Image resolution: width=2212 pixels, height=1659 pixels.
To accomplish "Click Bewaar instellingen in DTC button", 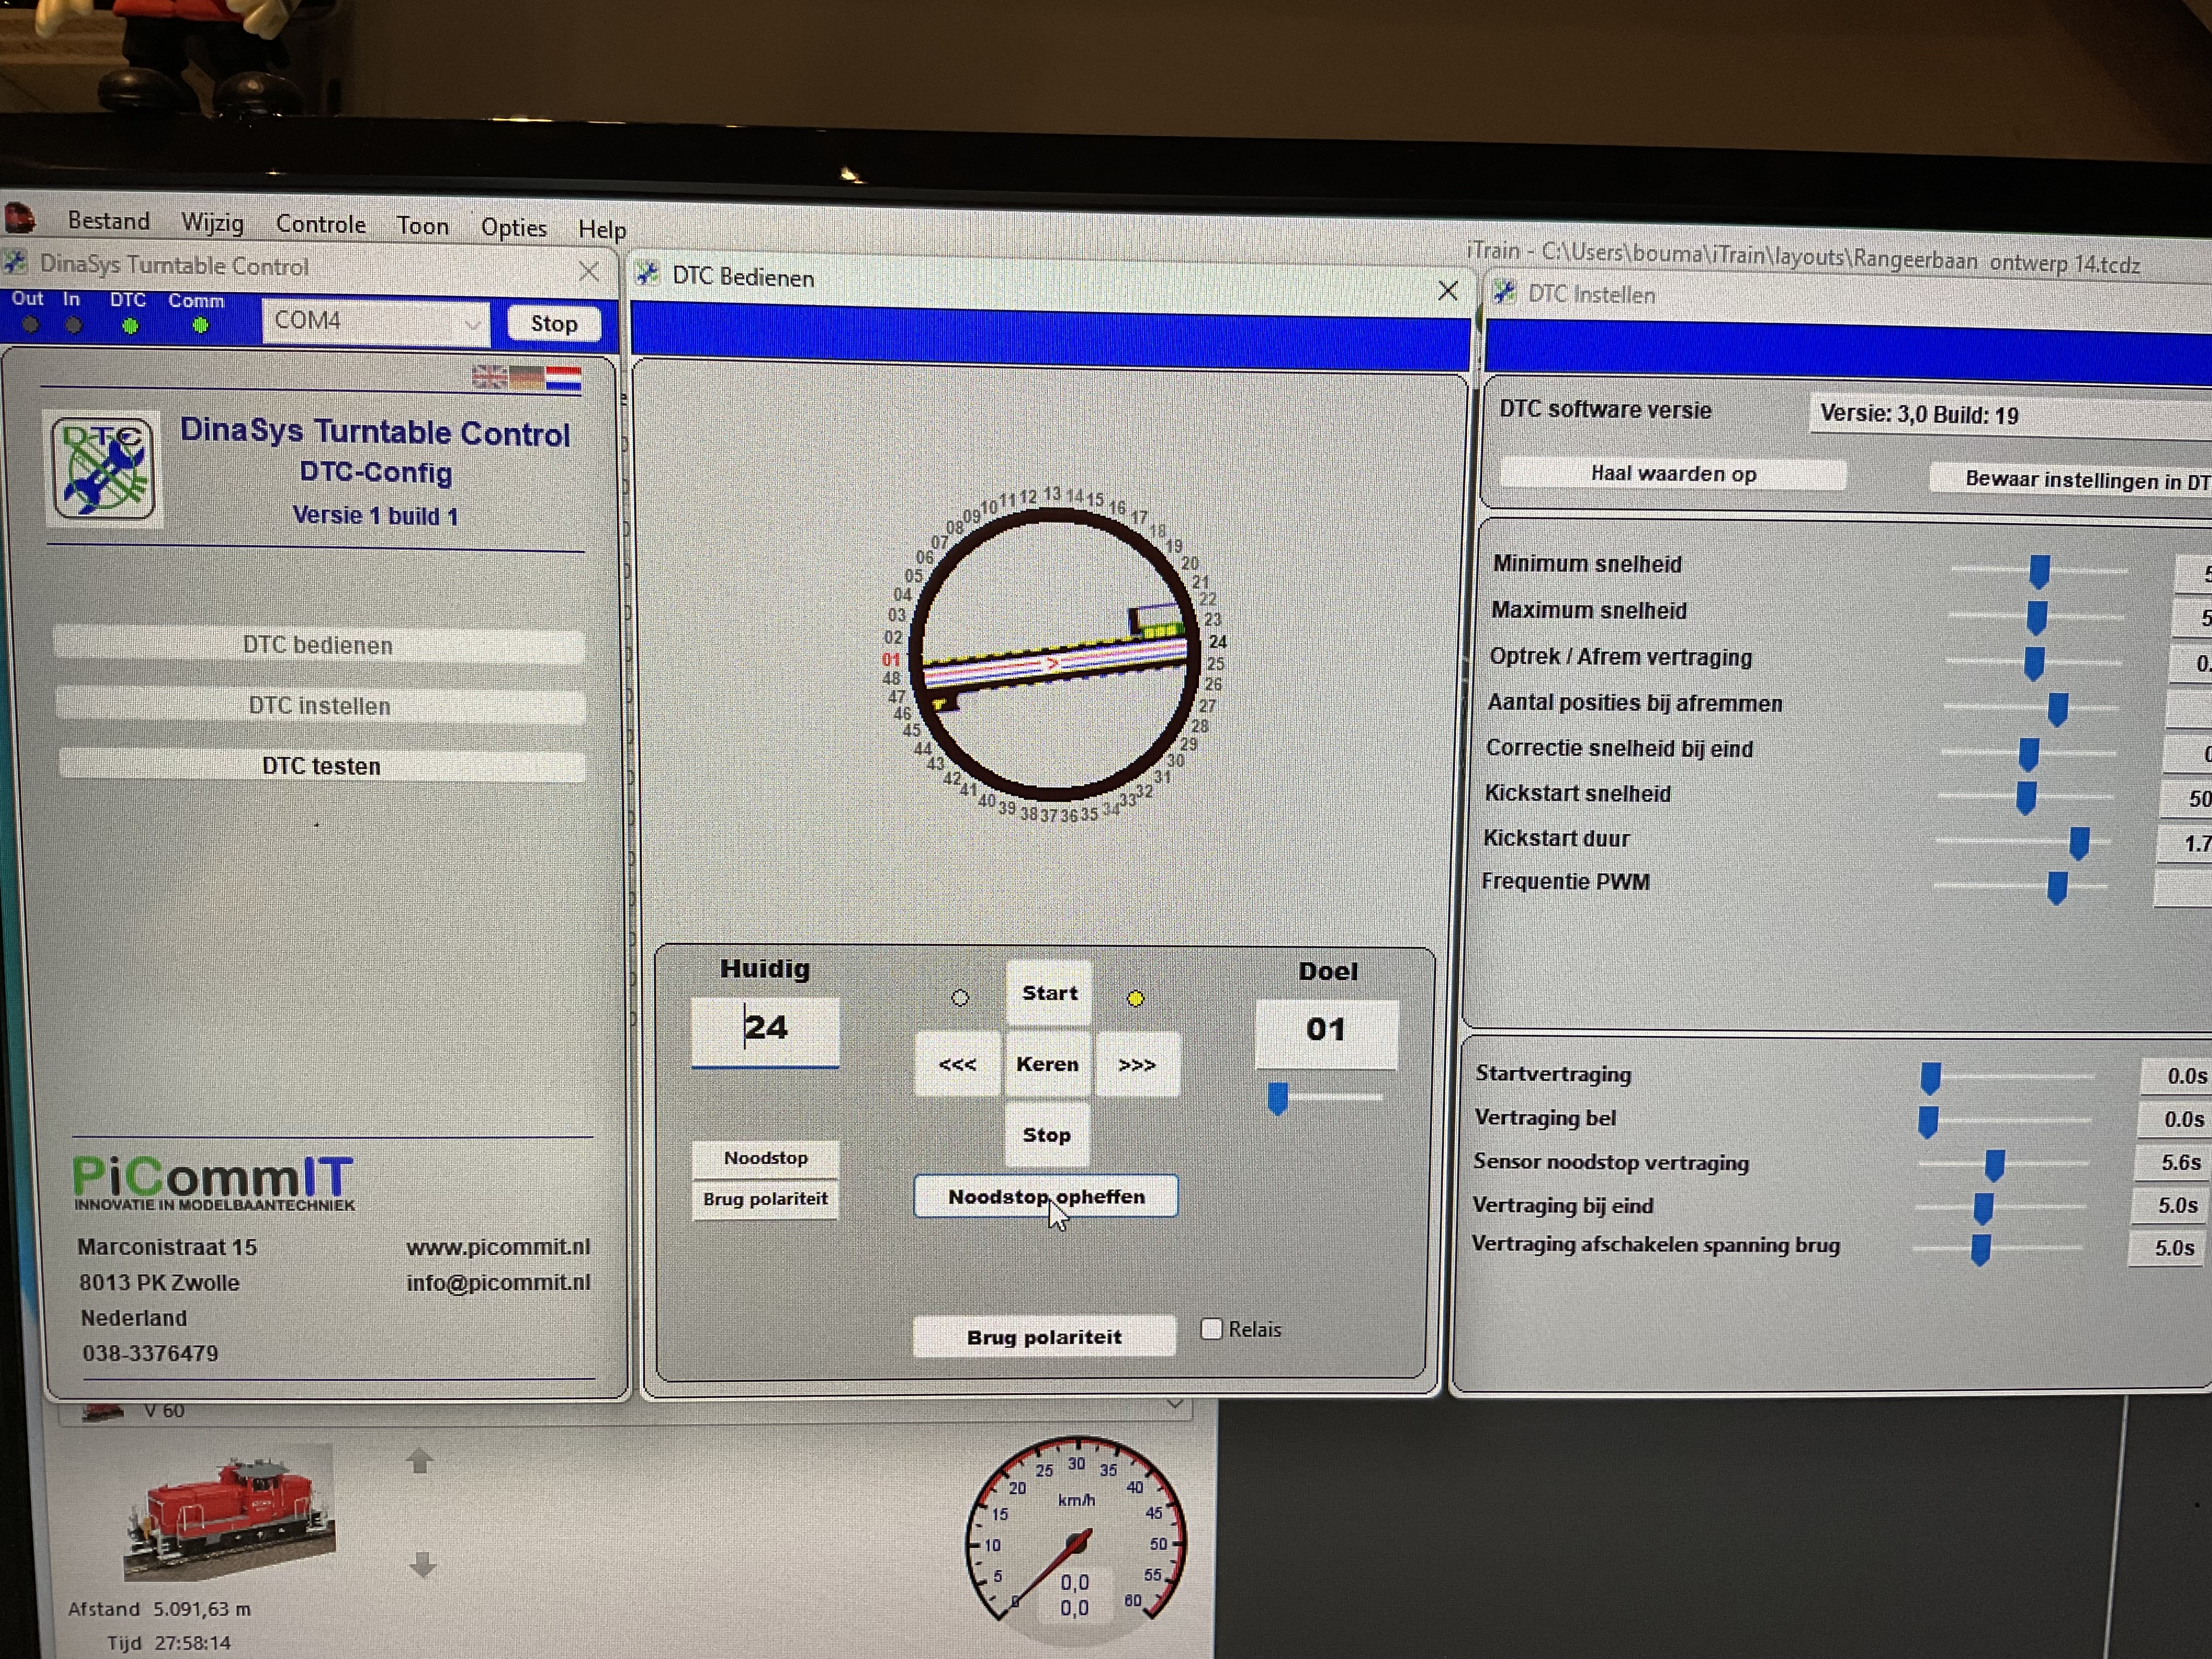I will tap(2070, 480).
